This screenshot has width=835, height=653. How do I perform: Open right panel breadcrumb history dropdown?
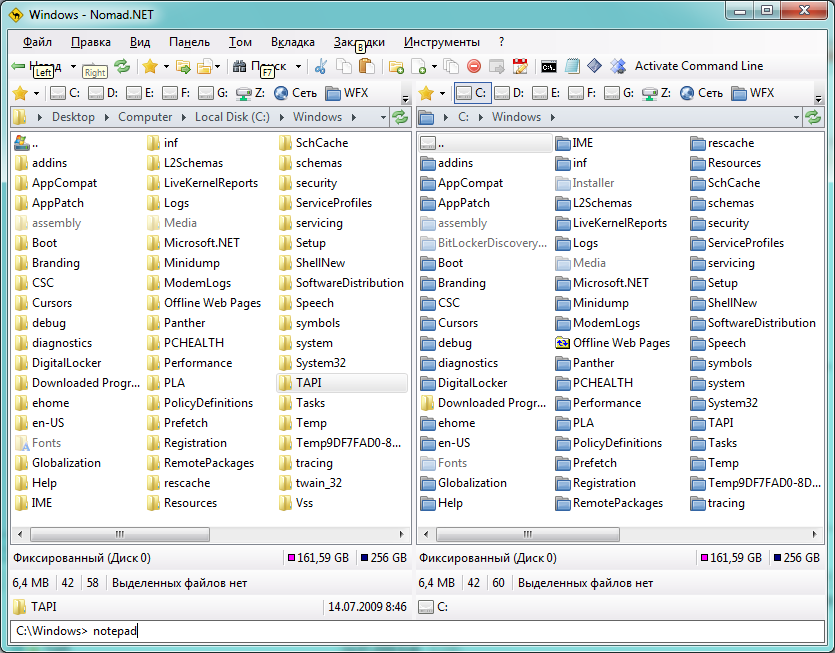[x=796, y=117]
